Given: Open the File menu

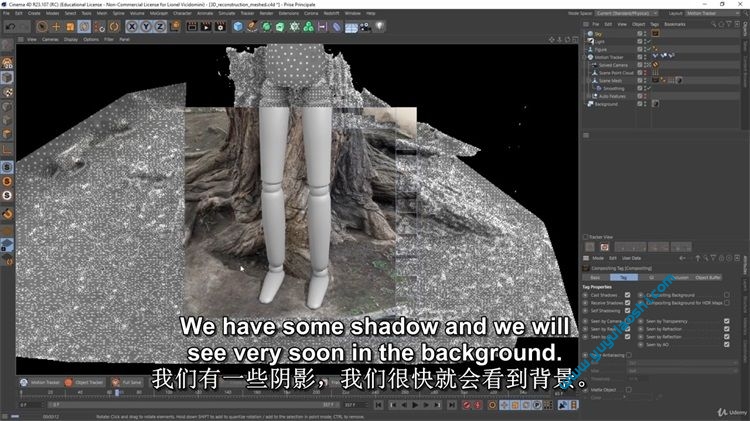Looking at the screenshot, I should (6, 13).
